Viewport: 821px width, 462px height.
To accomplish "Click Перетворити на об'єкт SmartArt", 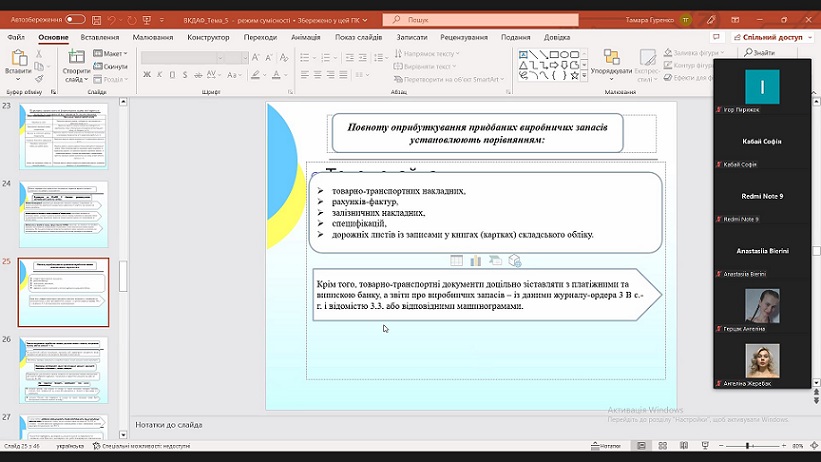I will (449, 80).
